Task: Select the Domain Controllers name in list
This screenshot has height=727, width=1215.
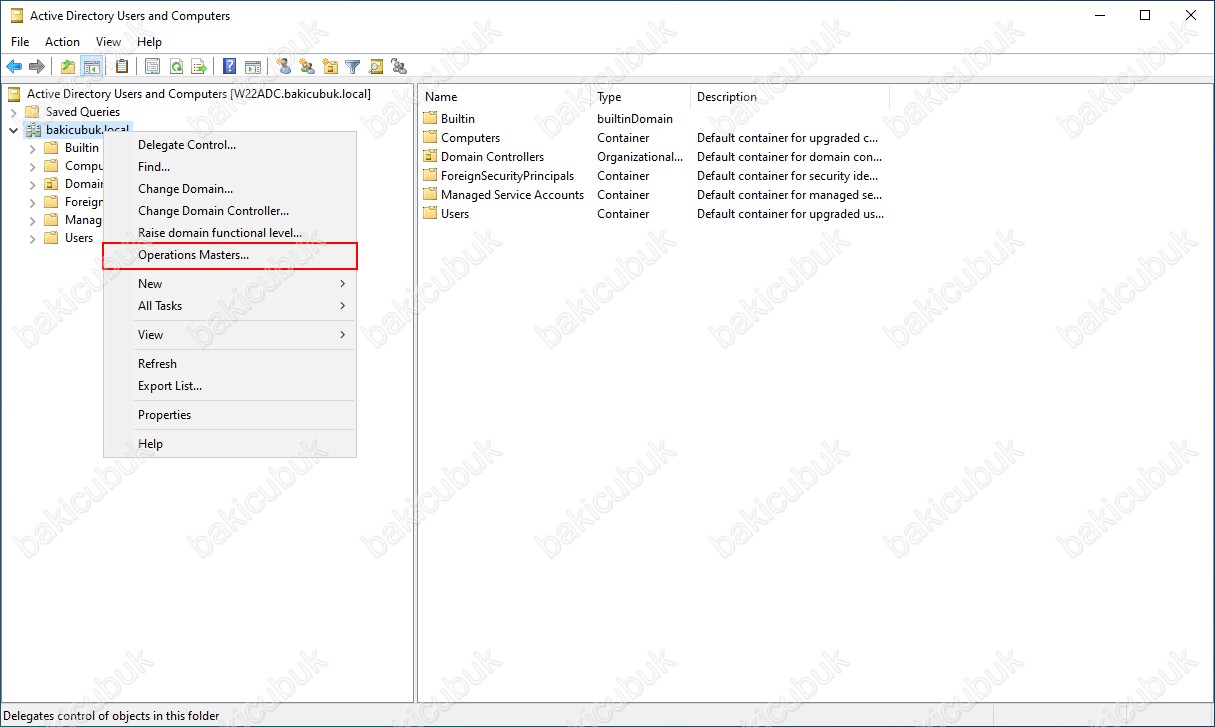Action: click(x=493, y=157)
